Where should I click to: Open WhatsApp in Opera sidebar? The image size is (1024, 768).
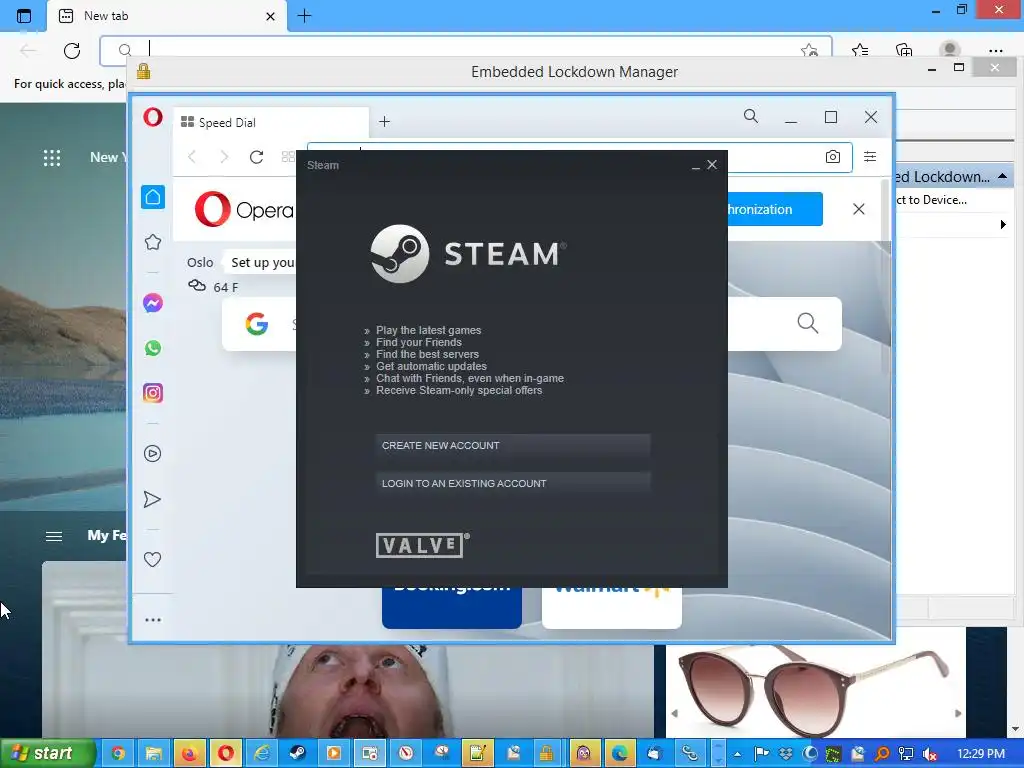[x=153, y=348]
